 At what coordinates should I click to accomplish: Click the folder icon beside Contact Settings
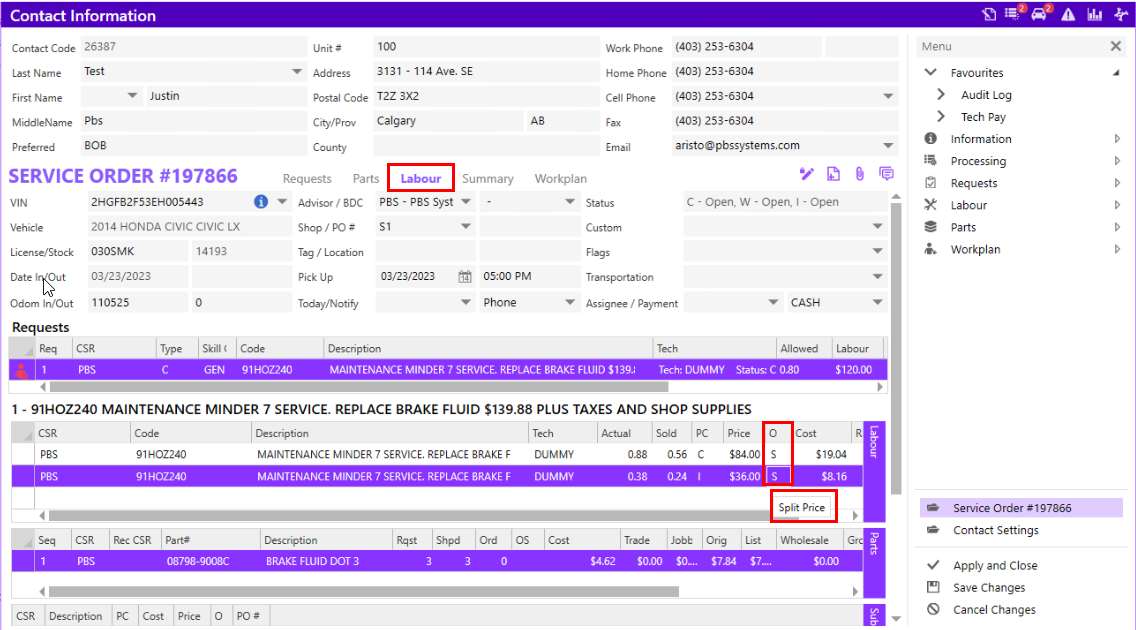pos(933,530)
